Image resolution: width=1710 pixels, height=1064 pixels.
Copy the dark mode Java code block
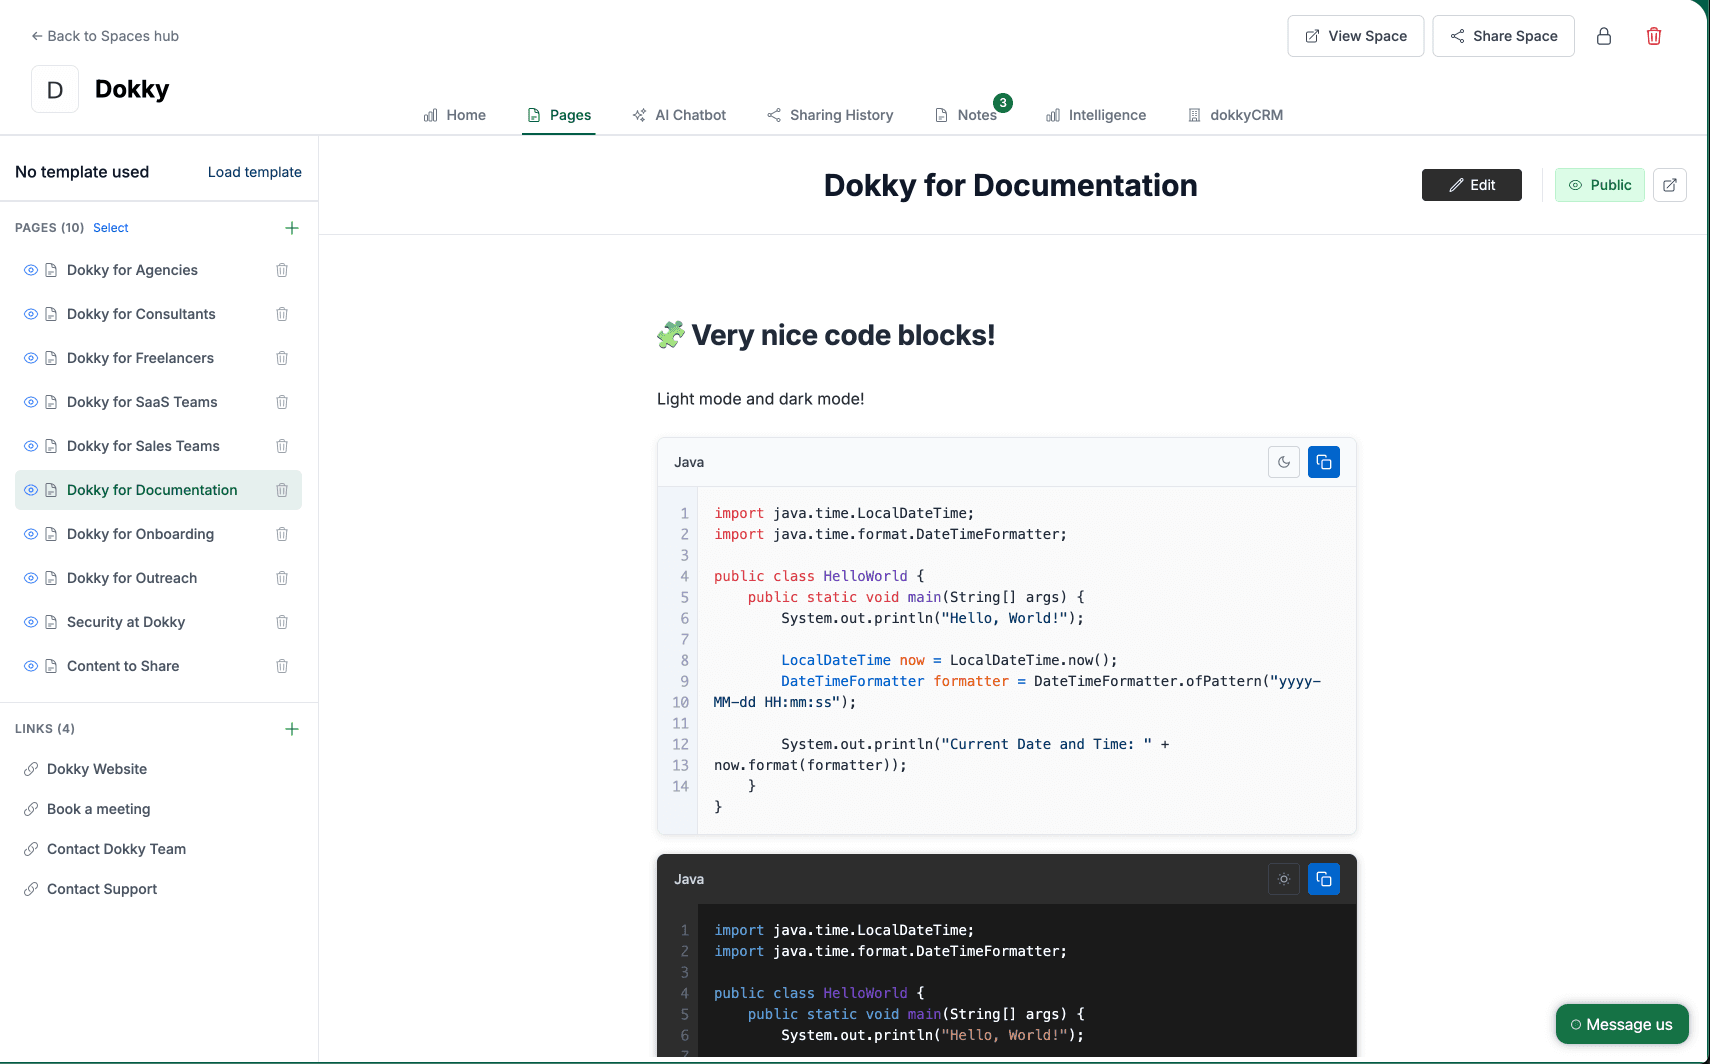click(x=1324, y=879)
